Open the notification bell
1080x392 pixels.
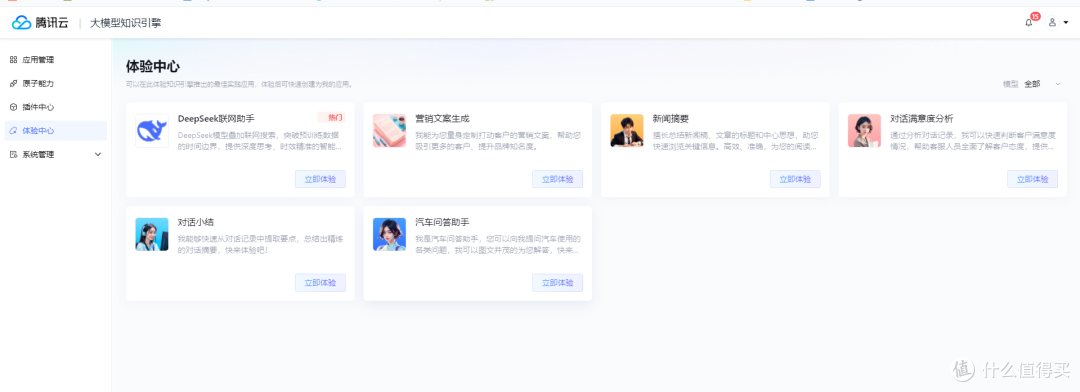tap(1029, 23)
